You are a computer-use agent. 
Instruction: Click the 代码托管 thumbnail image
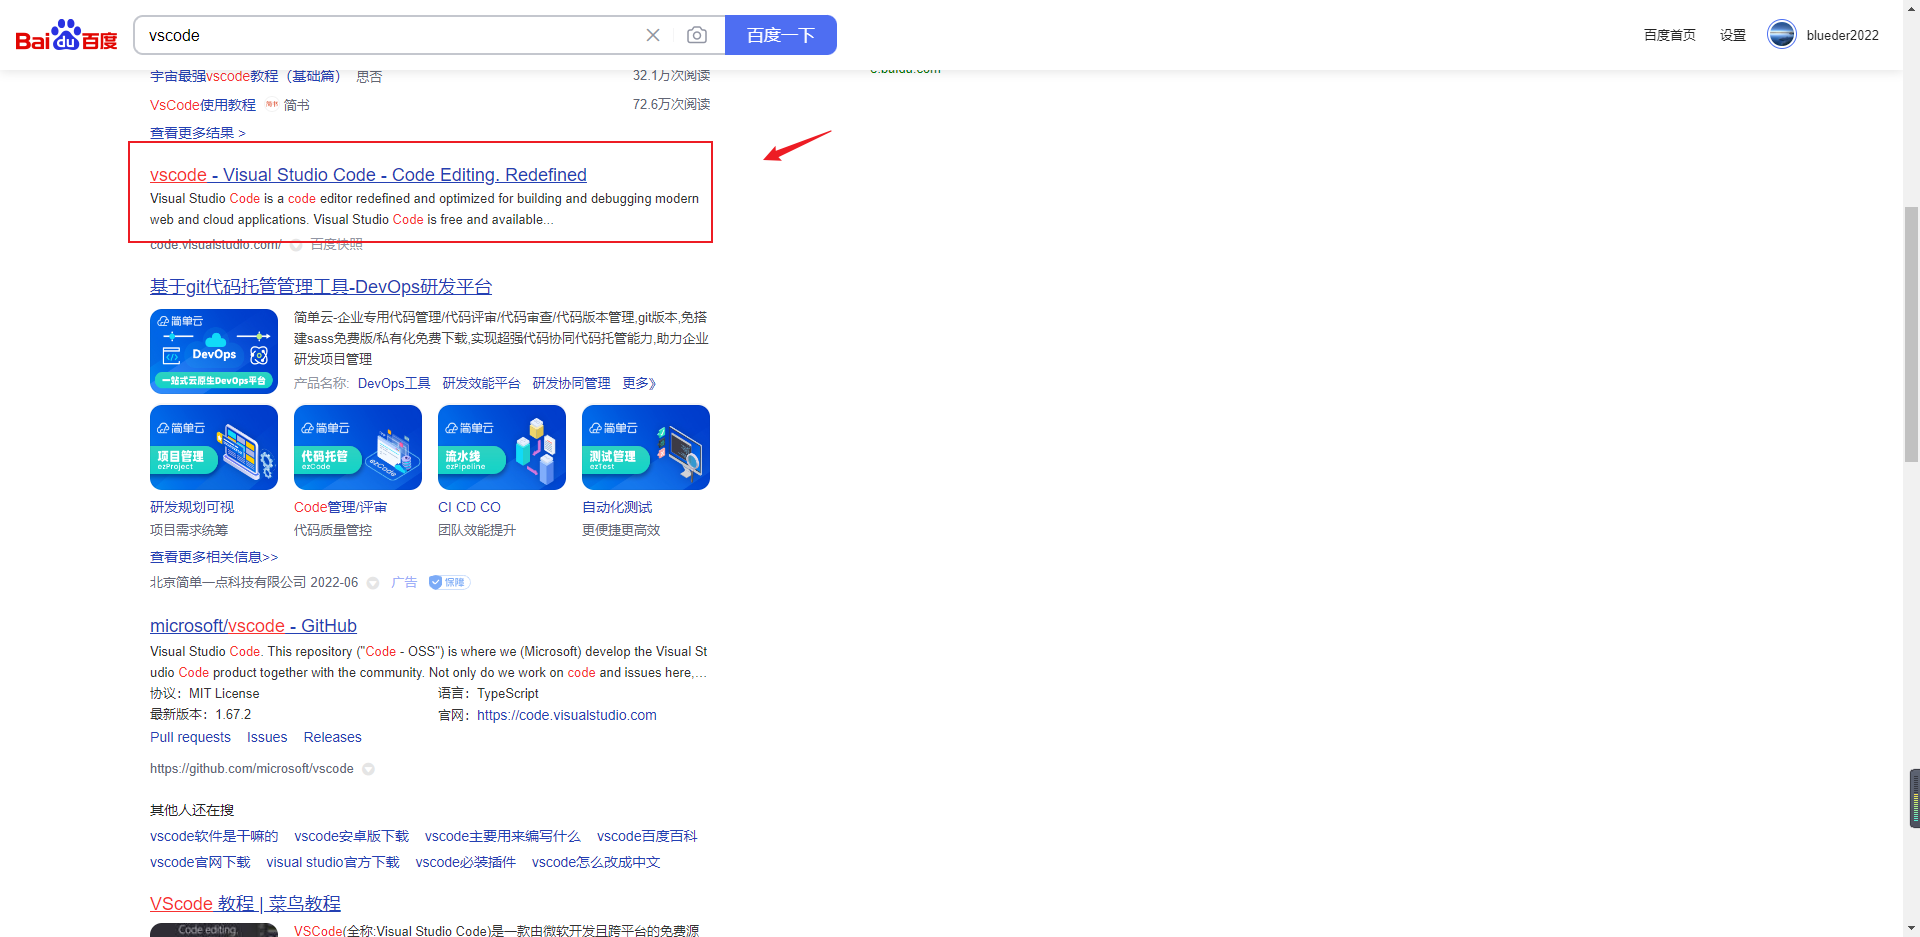coord(358,447)
